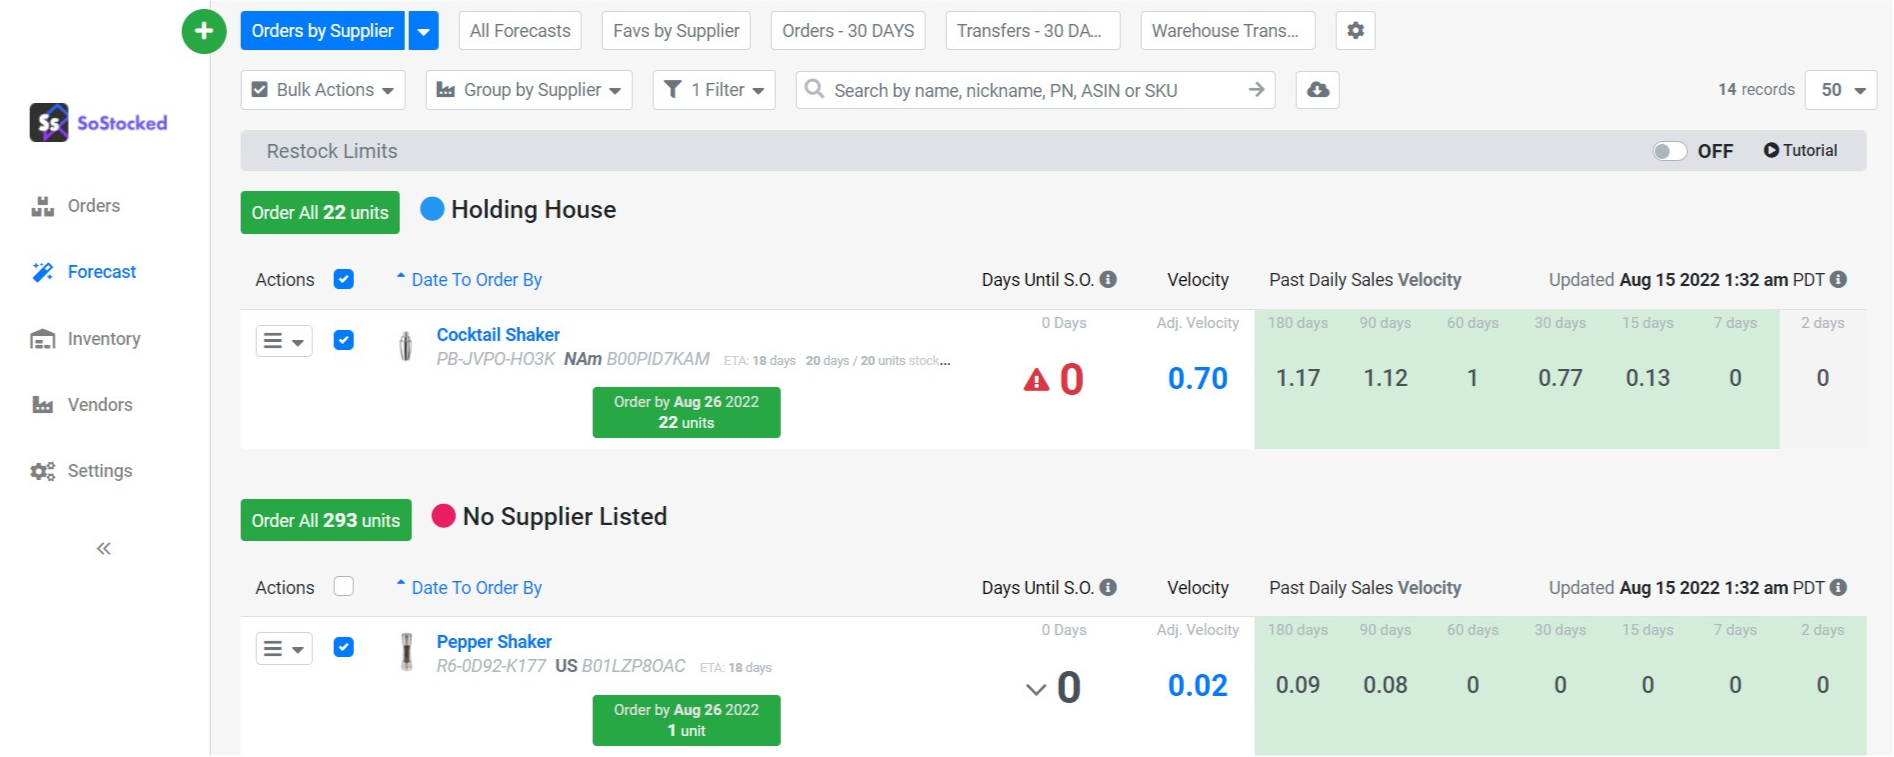Viewport: 1894px width, 757px height.
Task: Open the 1 Filter dropdown
Action: [714, 90]
